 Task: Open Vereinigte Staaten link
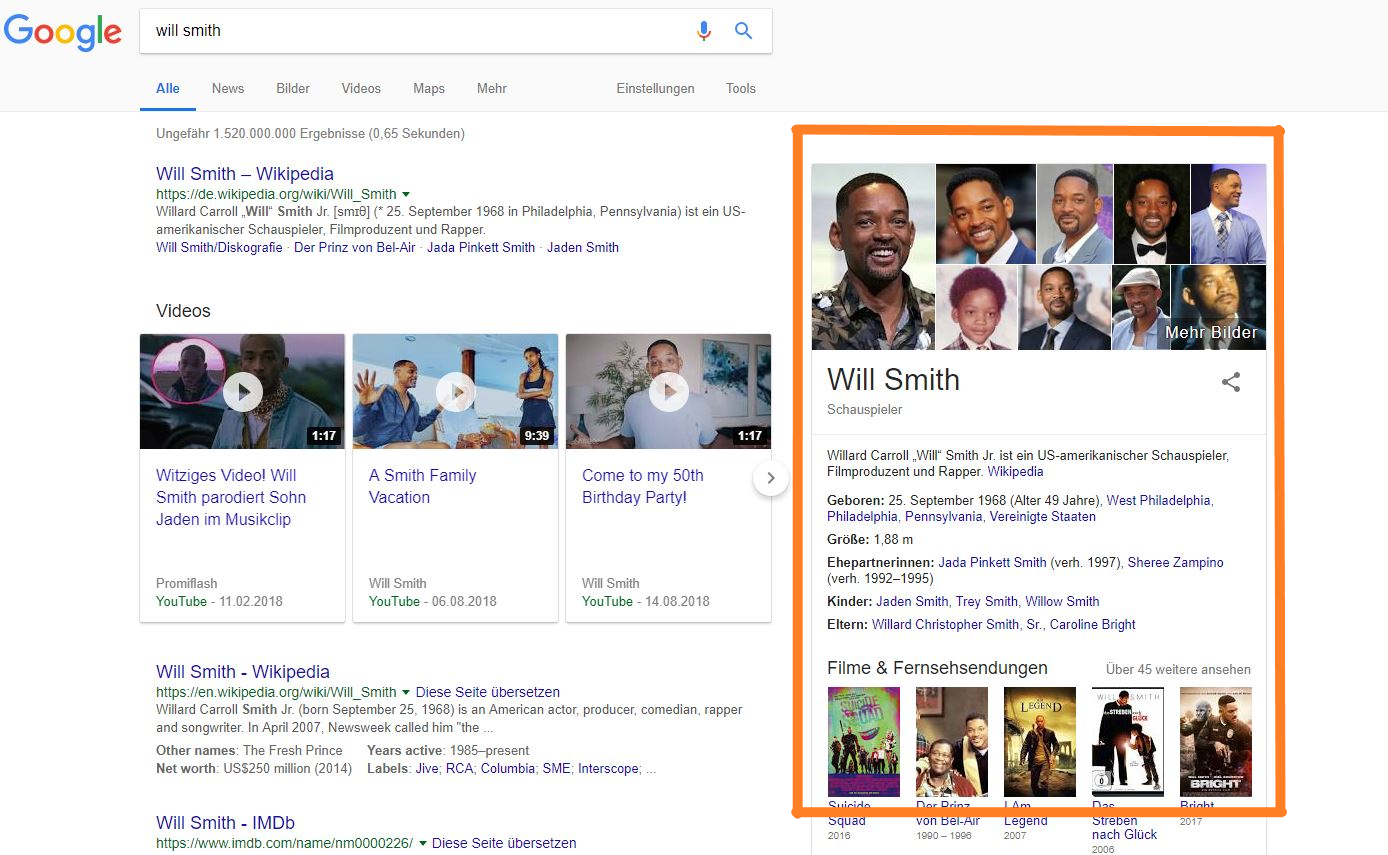[1042, 517]
